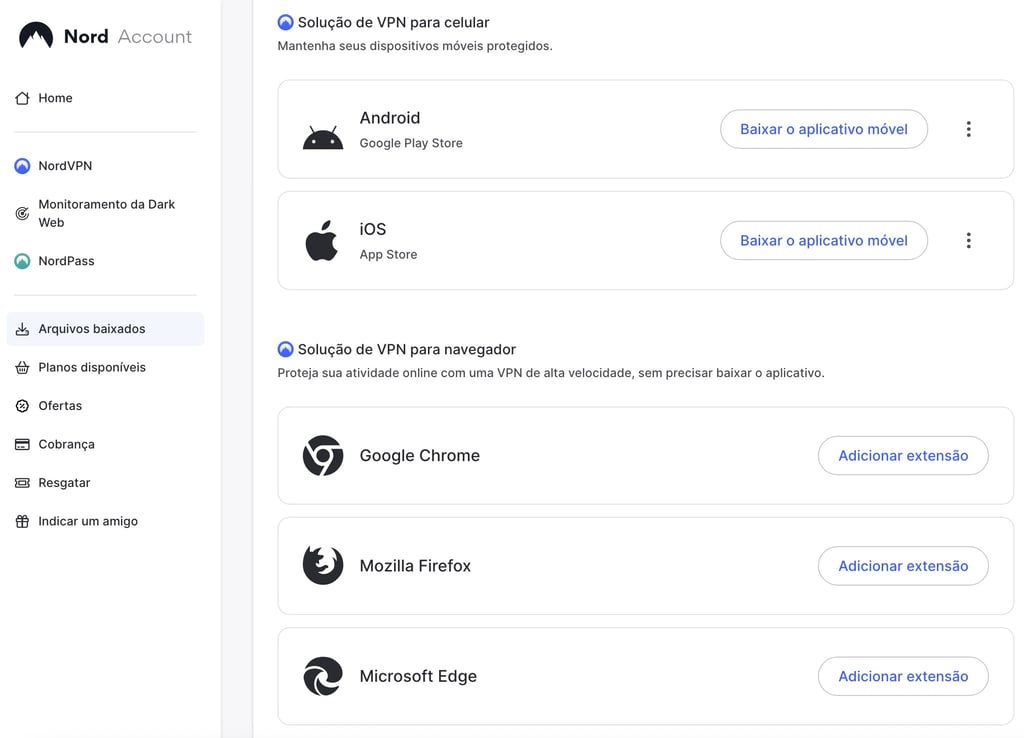This screenshot has height=738, width=1024.
Task: Click 'Baixar o aplicativo móvel' for Android
Action: pyautogui.click(x=824, y=129)
